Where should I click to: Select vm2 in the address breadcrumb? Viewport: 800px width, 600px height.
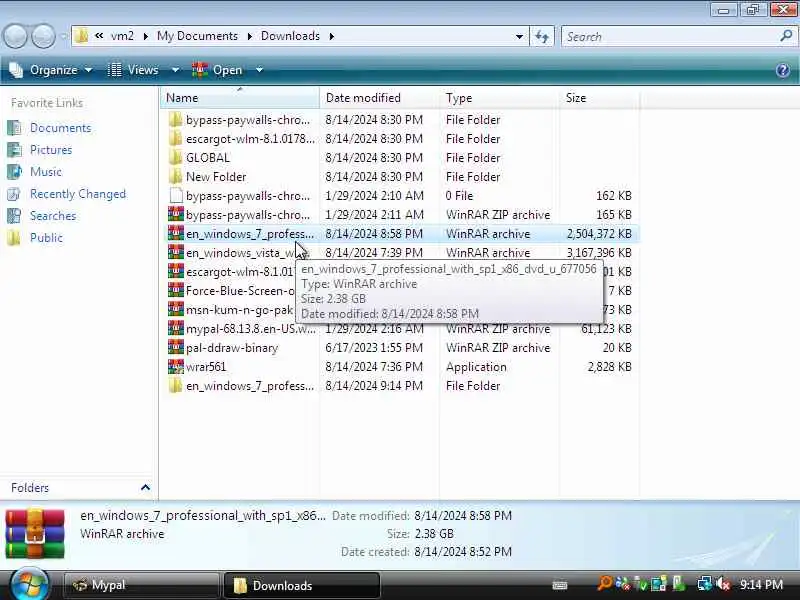[122, 36]
